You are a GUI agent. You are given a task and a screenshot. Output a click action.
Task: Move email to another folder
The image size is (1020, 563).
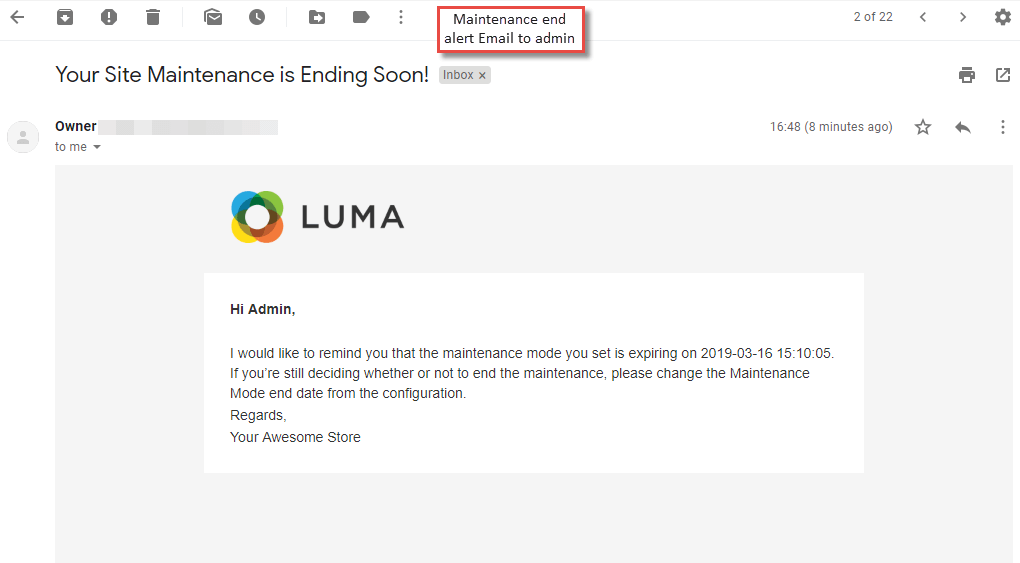pos(317,17)
